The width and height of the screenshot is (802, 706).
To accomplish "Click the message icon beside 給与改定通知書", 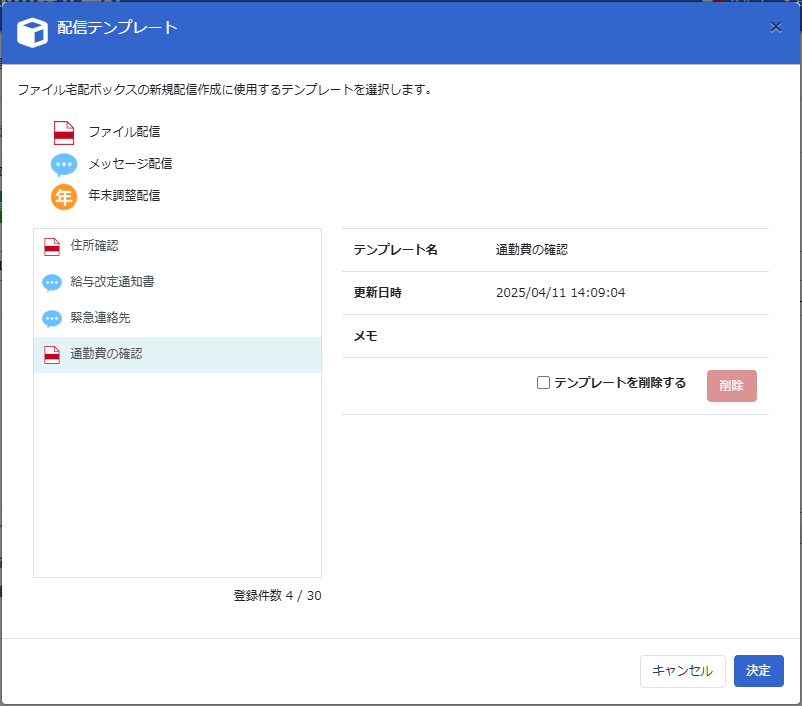I will coord(52,283).
